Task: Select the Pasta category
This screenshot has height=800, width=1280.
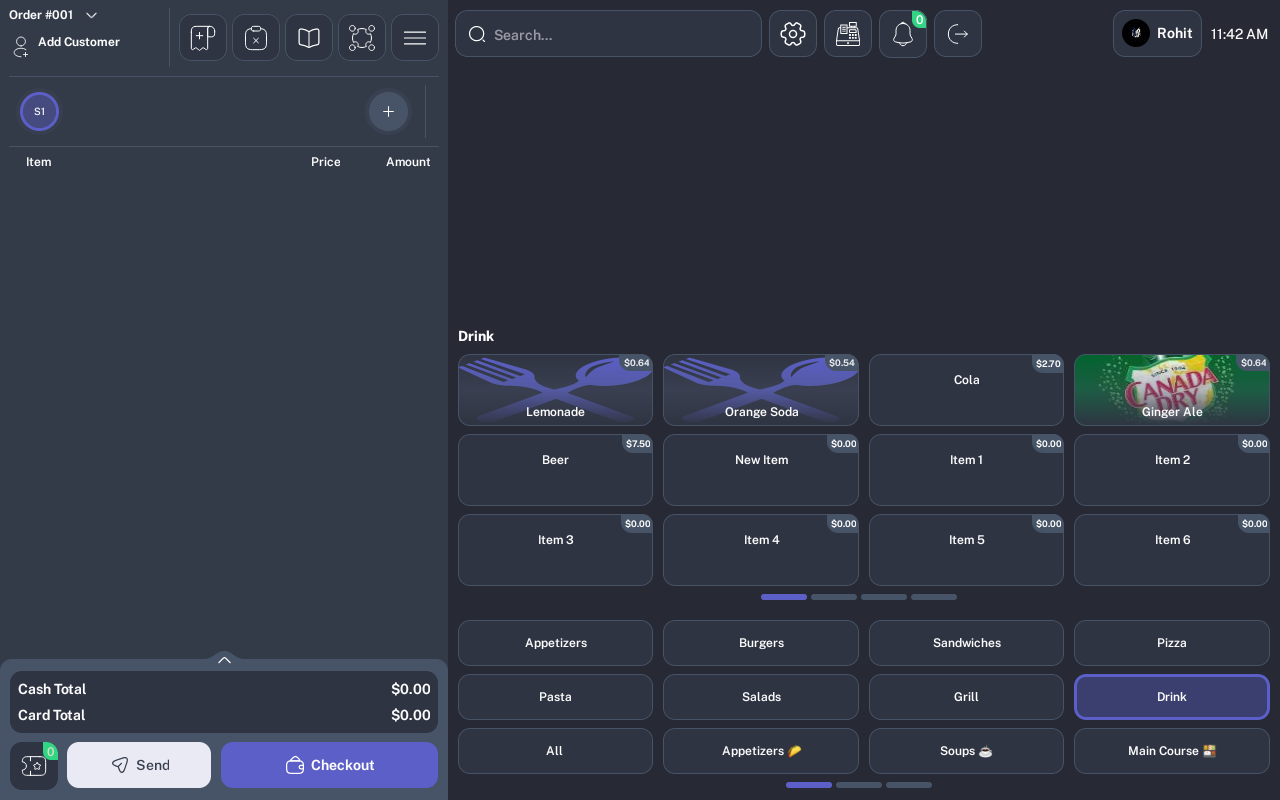Action: (x=555, y=697)
